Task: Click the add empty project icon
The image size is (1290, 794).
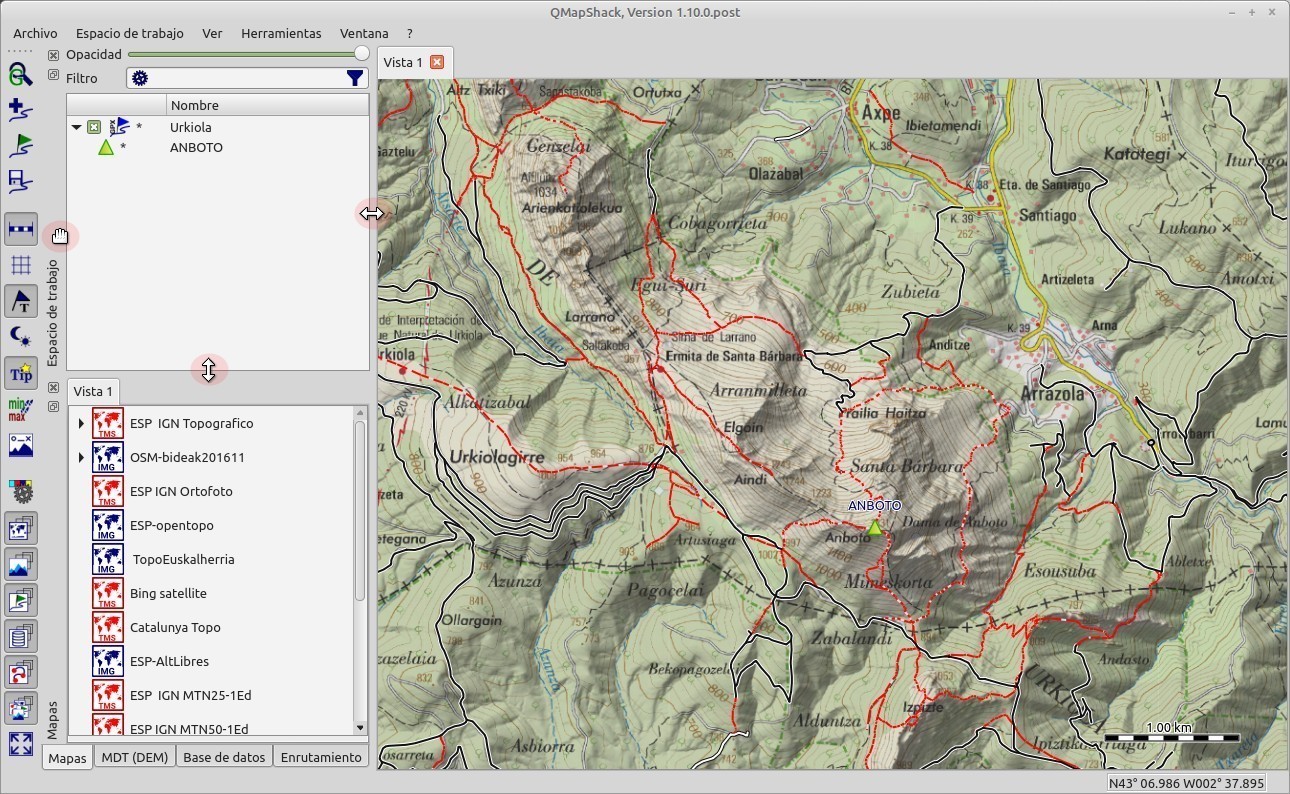Action: [x=21, y=110]
